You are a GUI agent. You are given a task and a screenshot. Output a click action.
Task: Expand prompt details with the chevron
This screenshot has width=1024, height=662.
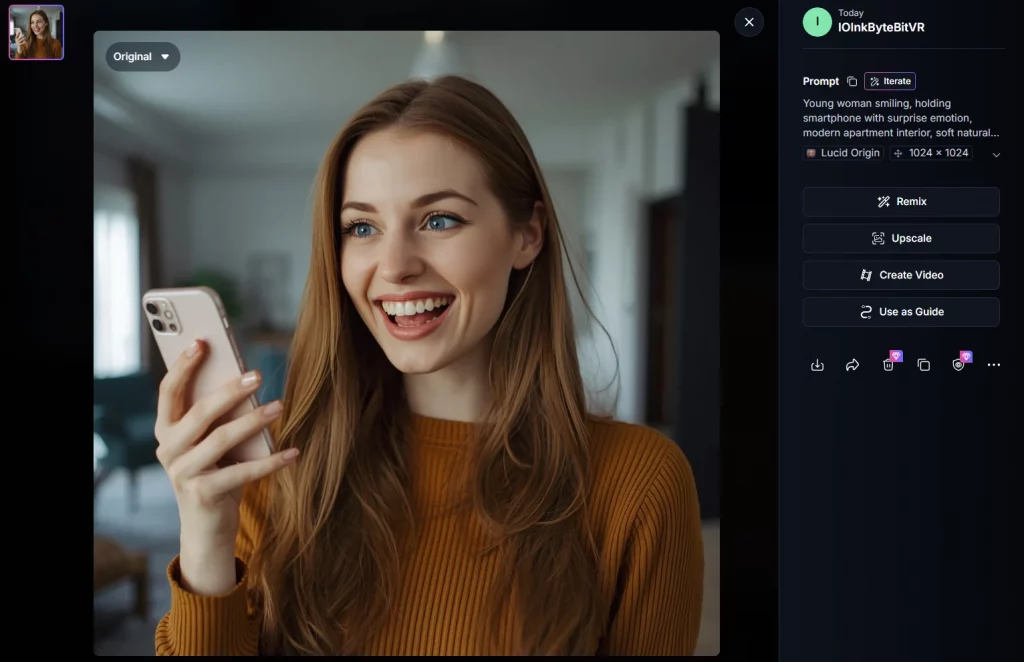point(996,154)
